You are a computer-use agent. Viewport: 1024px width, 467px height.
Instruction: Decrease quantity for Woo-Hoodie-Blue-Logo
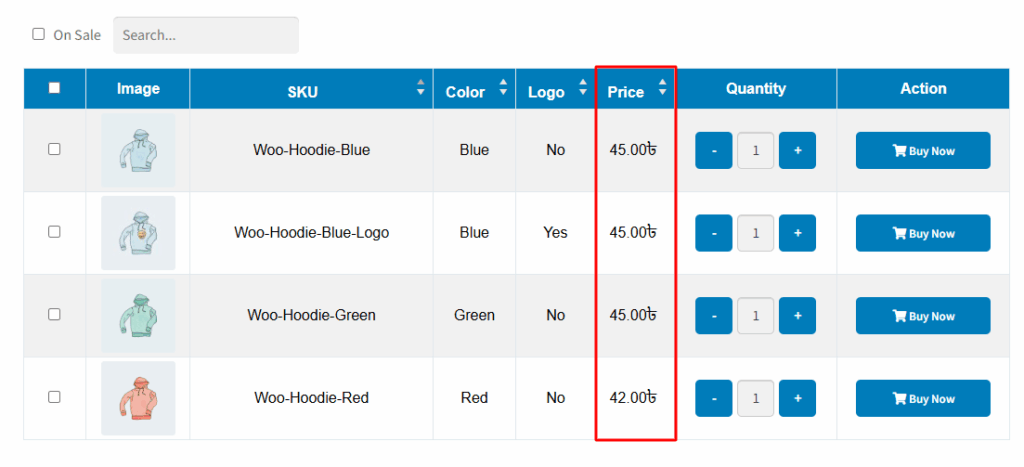714,233
